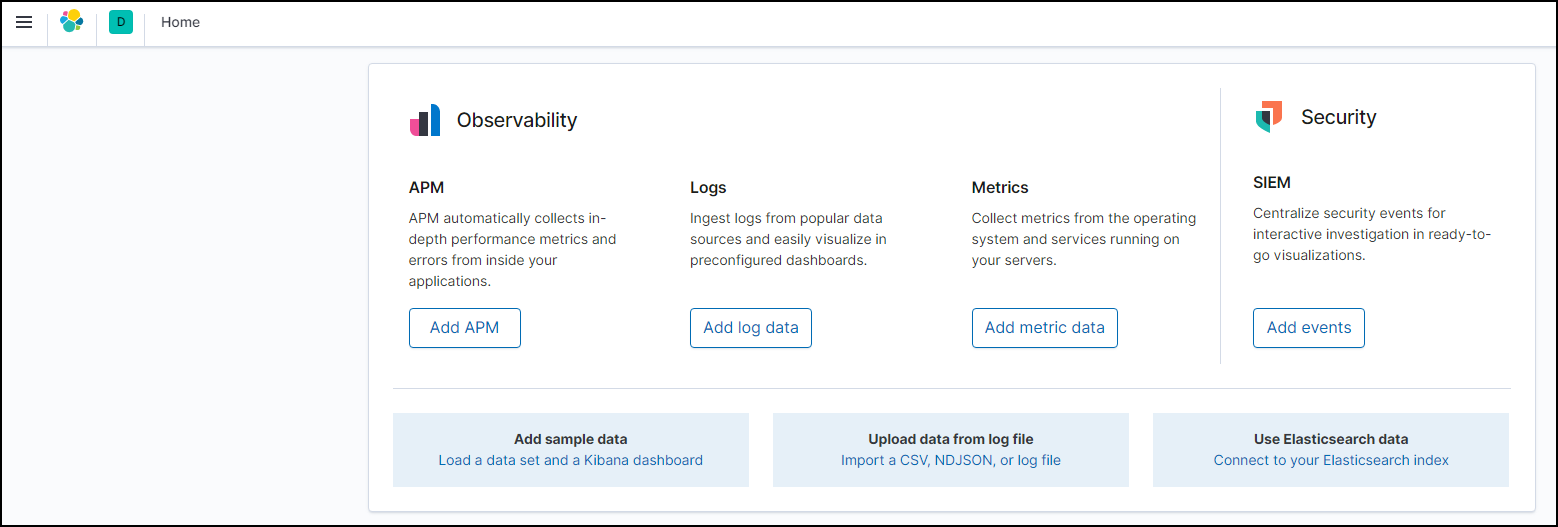This screenshot has height=527, width=1558.
Task: Click the Add sample data title
Action: (x=571, y=439)
